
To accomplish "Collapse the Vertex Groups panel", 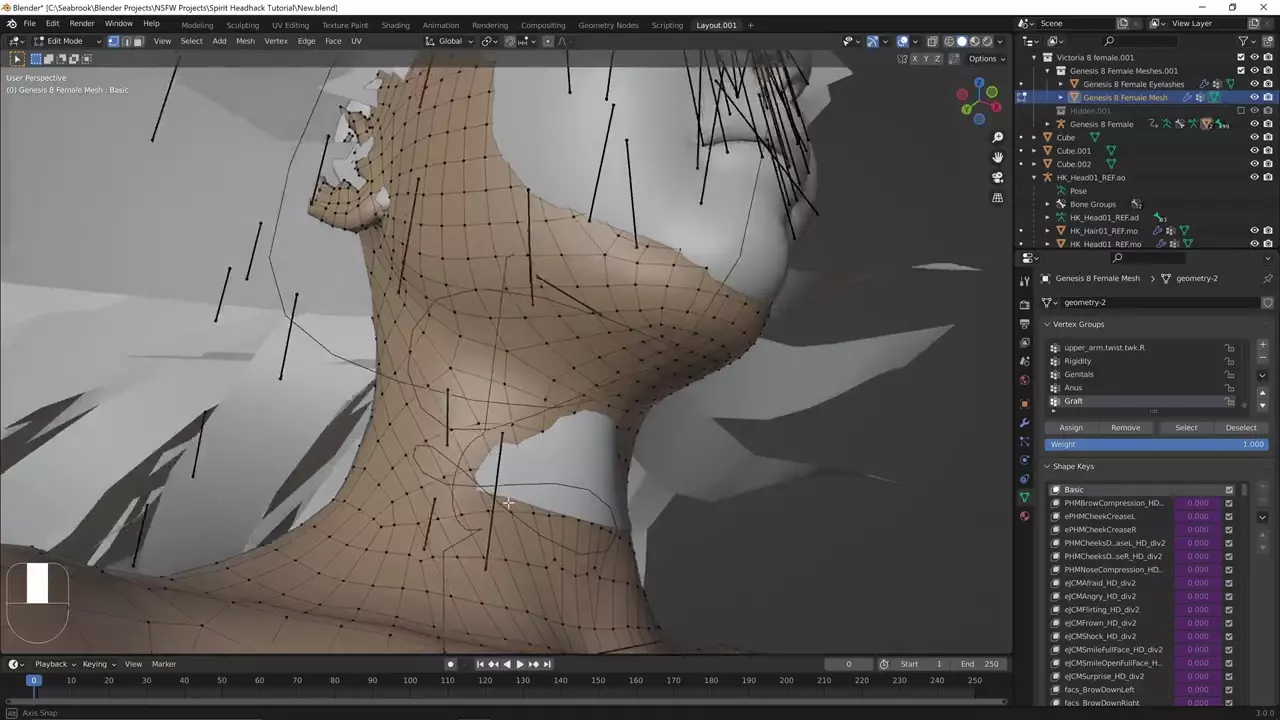I will point(1047,324).
